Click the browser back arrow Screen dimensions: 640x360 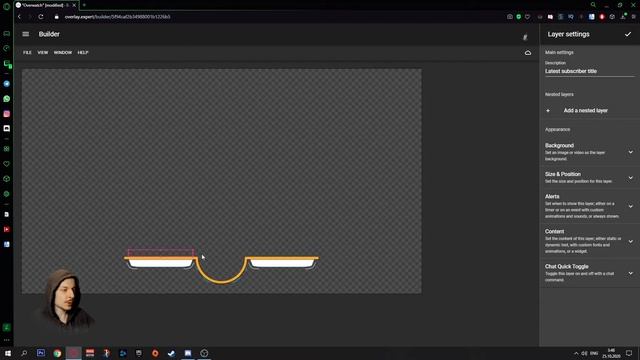(19, 17)
